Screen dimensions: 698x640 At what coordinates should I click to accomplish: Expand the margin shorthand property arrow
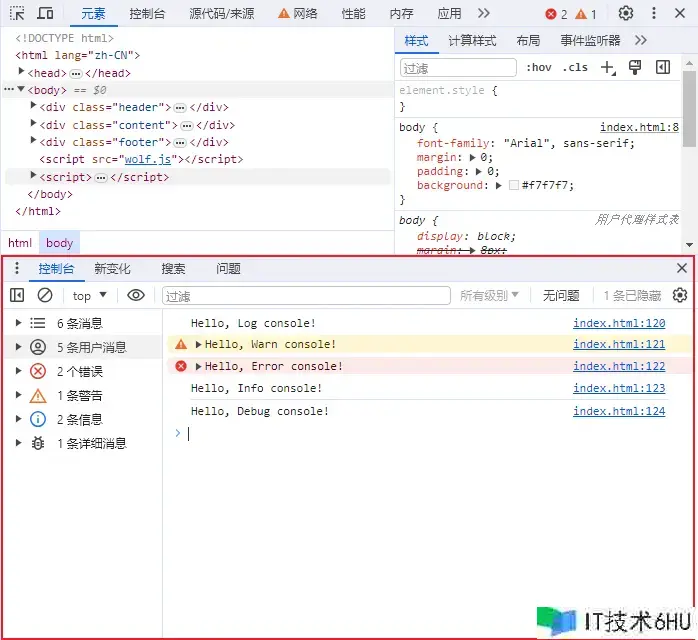tap(473, 157)
